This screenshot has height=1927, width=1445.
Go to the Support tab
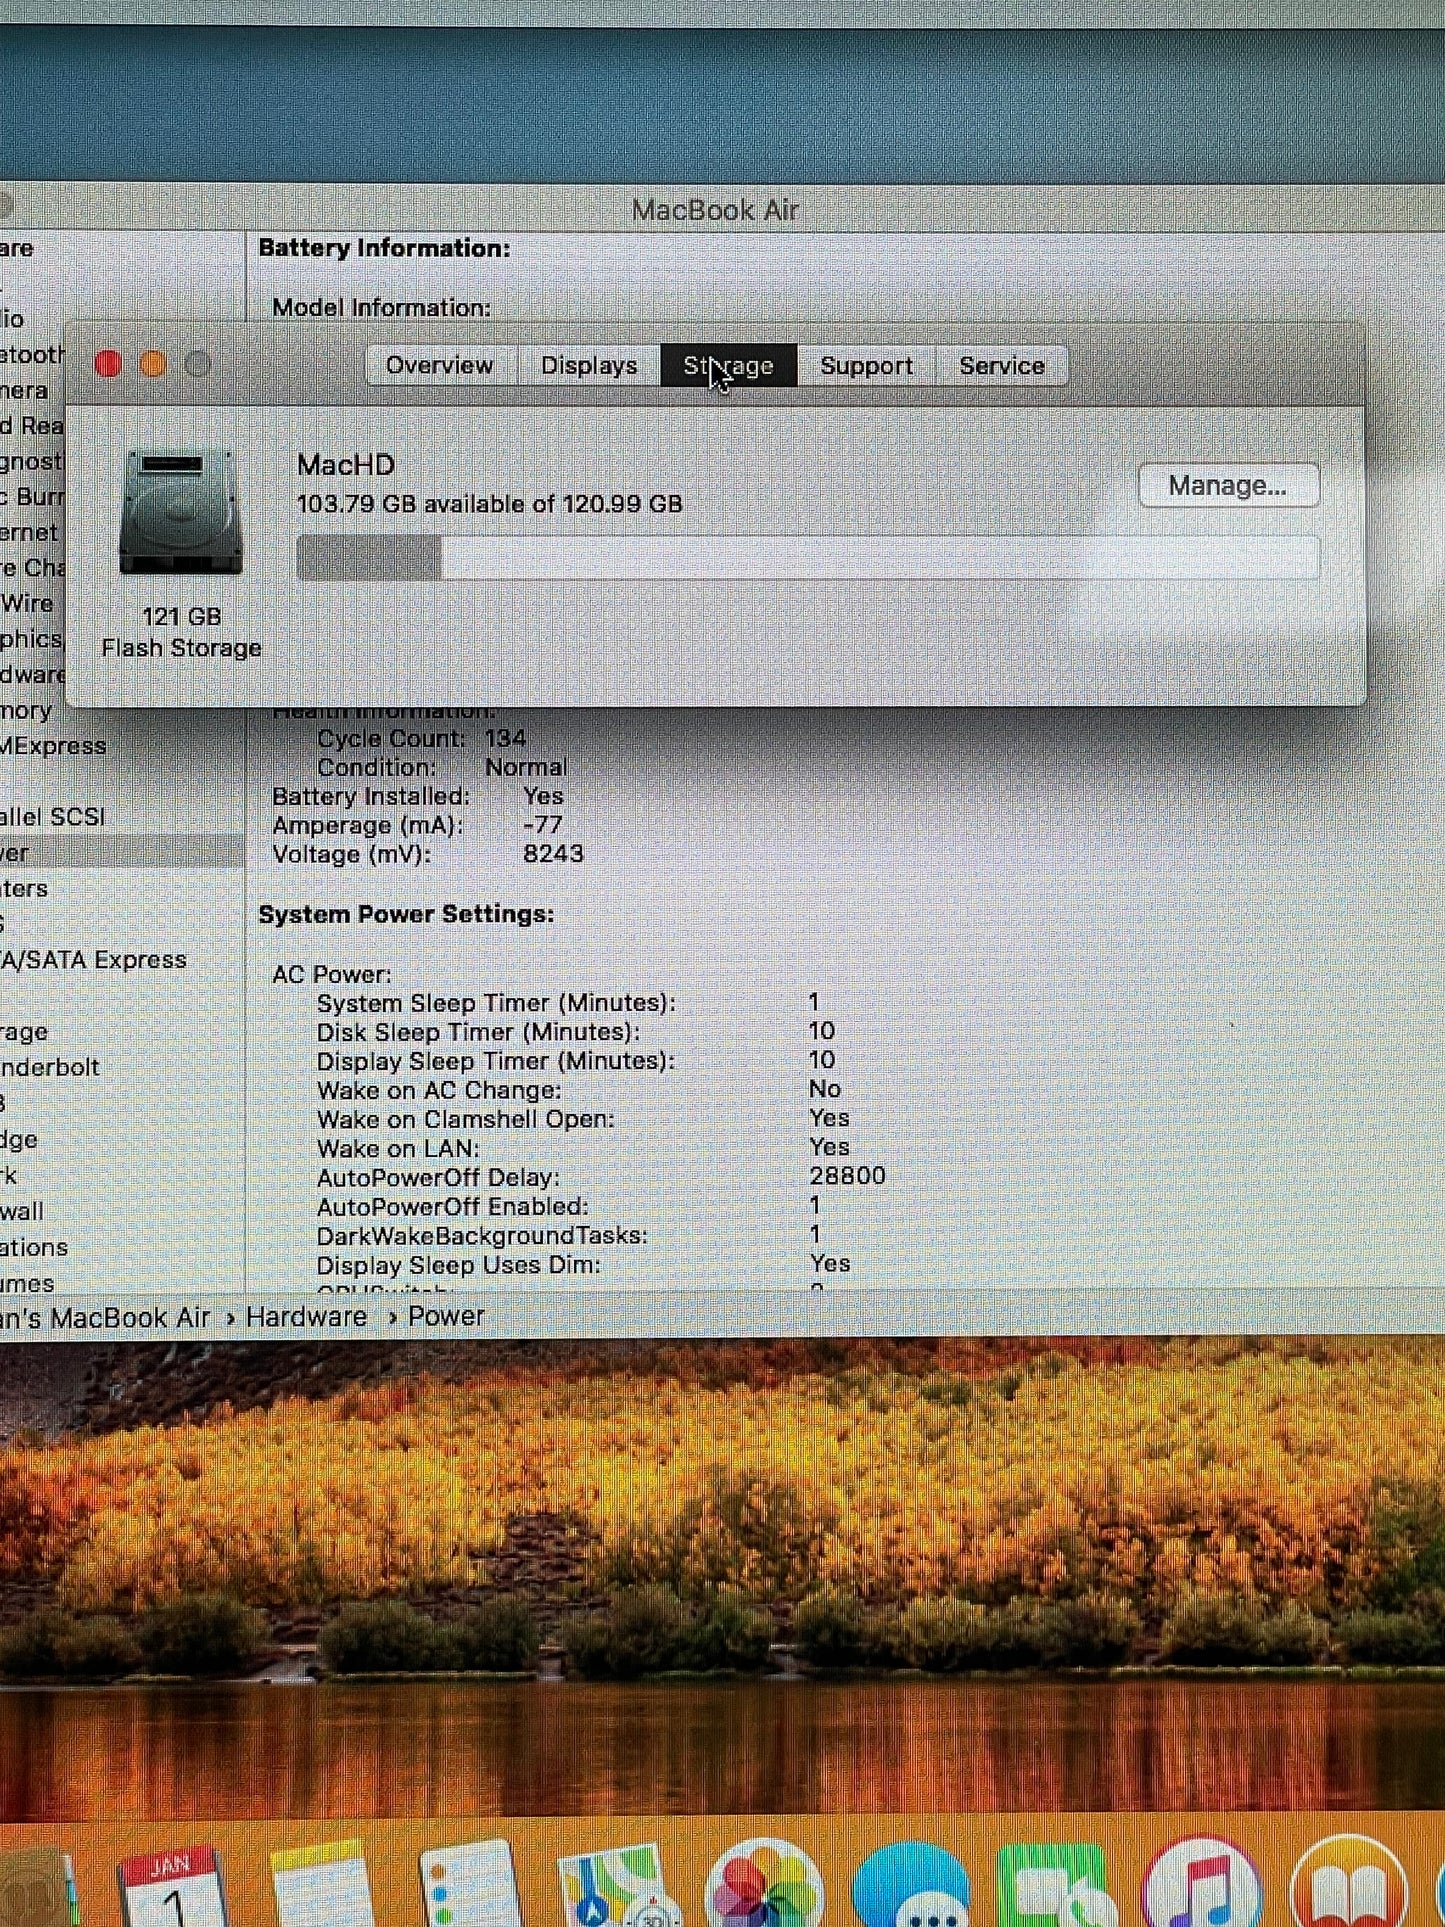tap(866, 366)
